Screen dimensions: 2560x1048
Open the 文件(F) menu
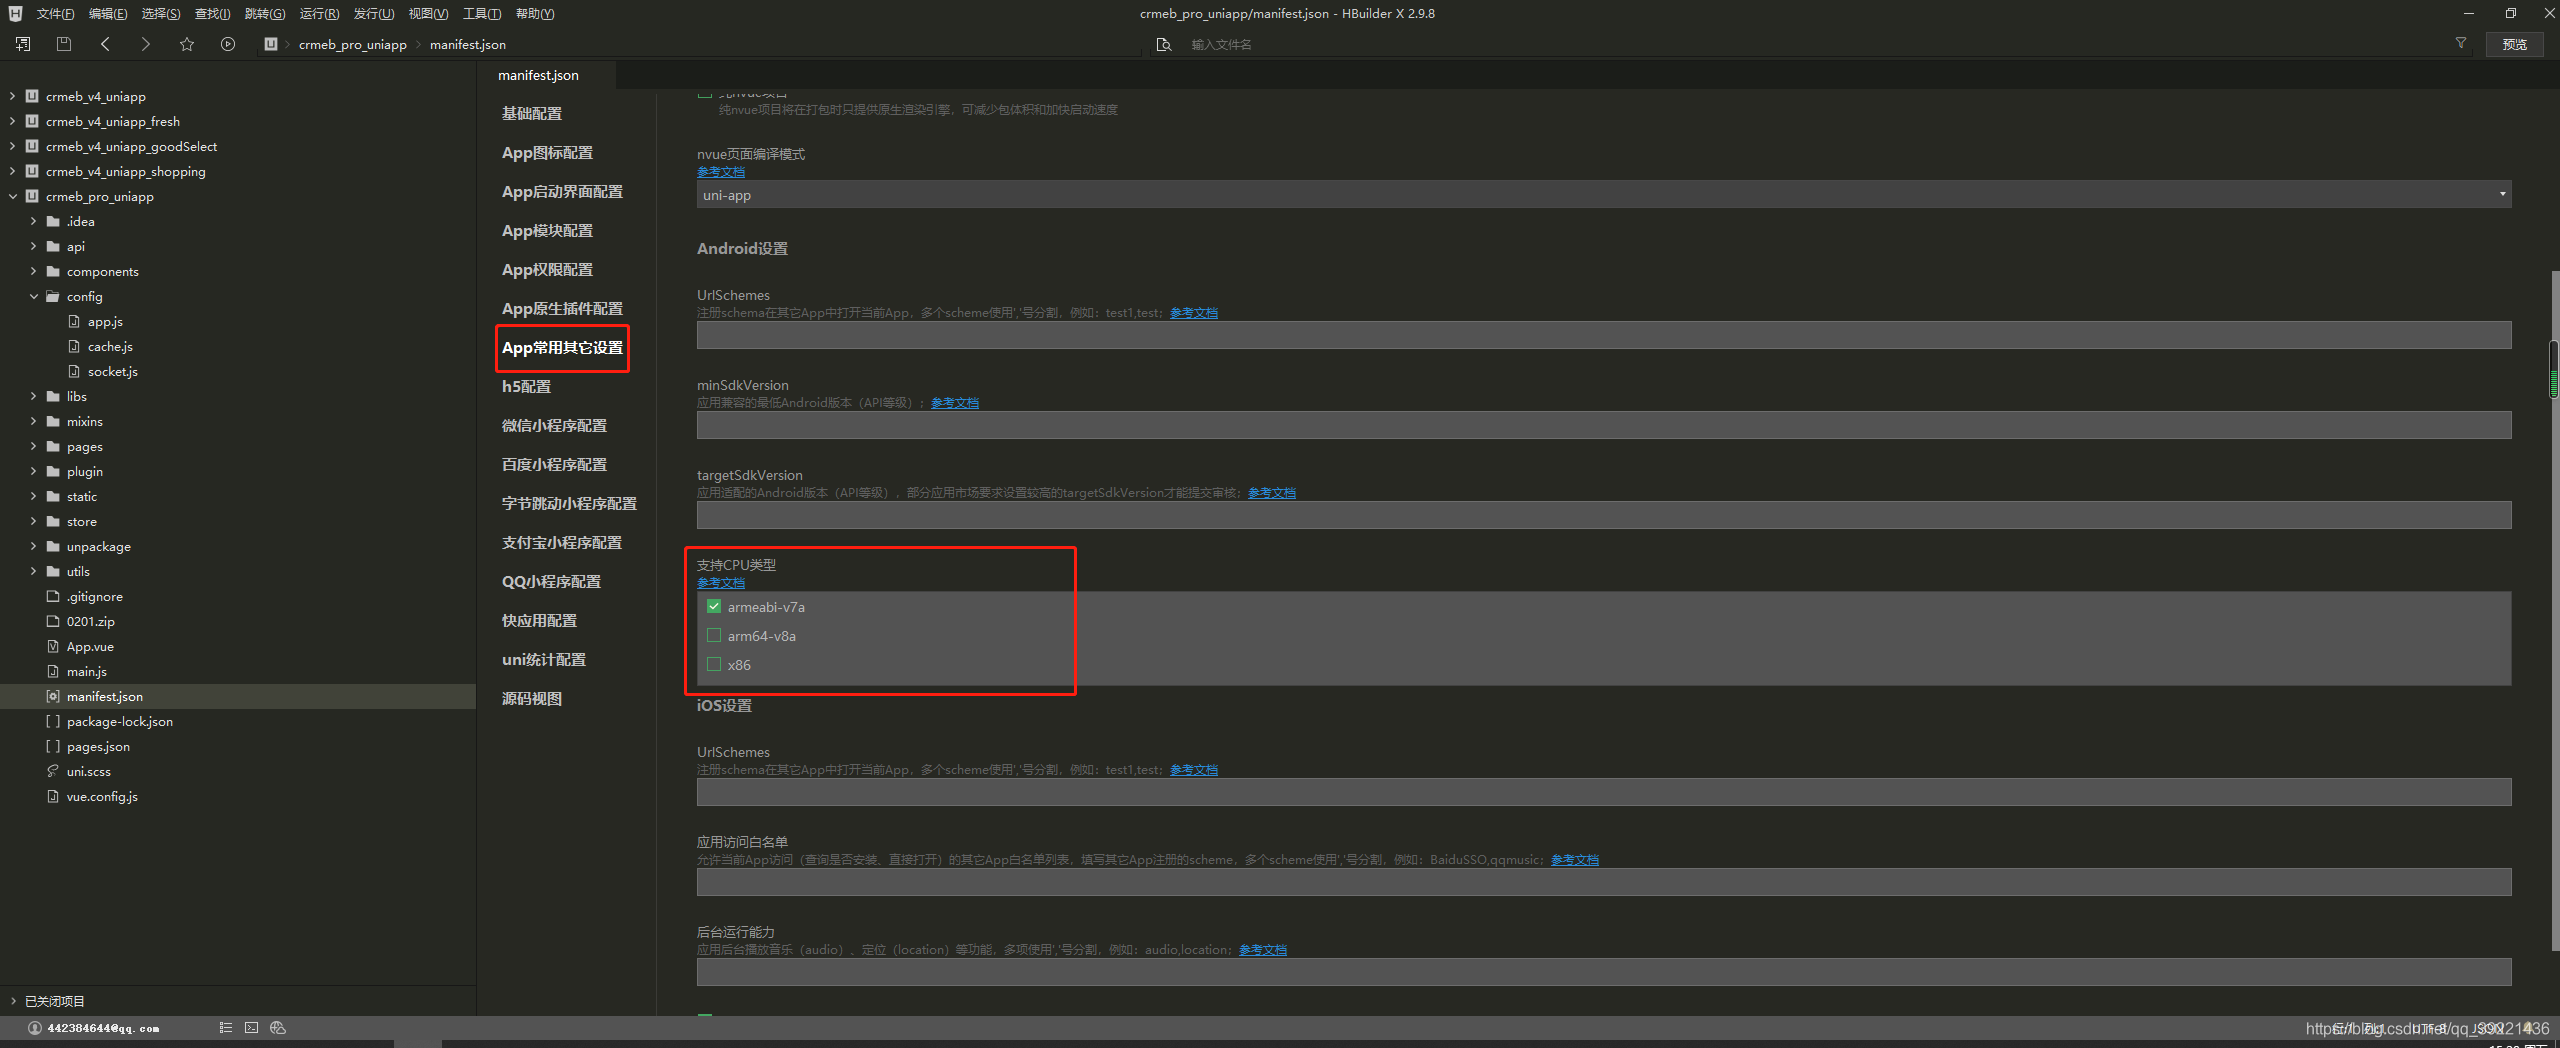56,13
